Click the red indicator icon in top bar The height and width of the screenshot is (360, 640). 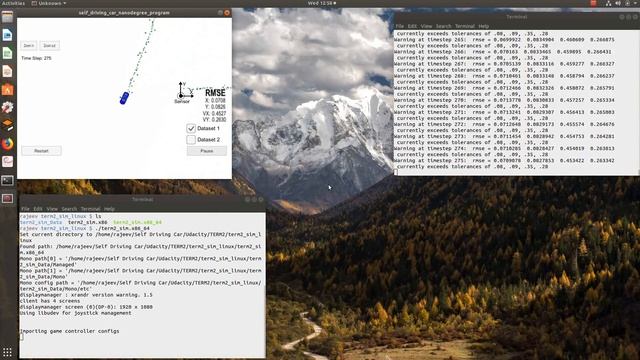[x=593, y=3]
